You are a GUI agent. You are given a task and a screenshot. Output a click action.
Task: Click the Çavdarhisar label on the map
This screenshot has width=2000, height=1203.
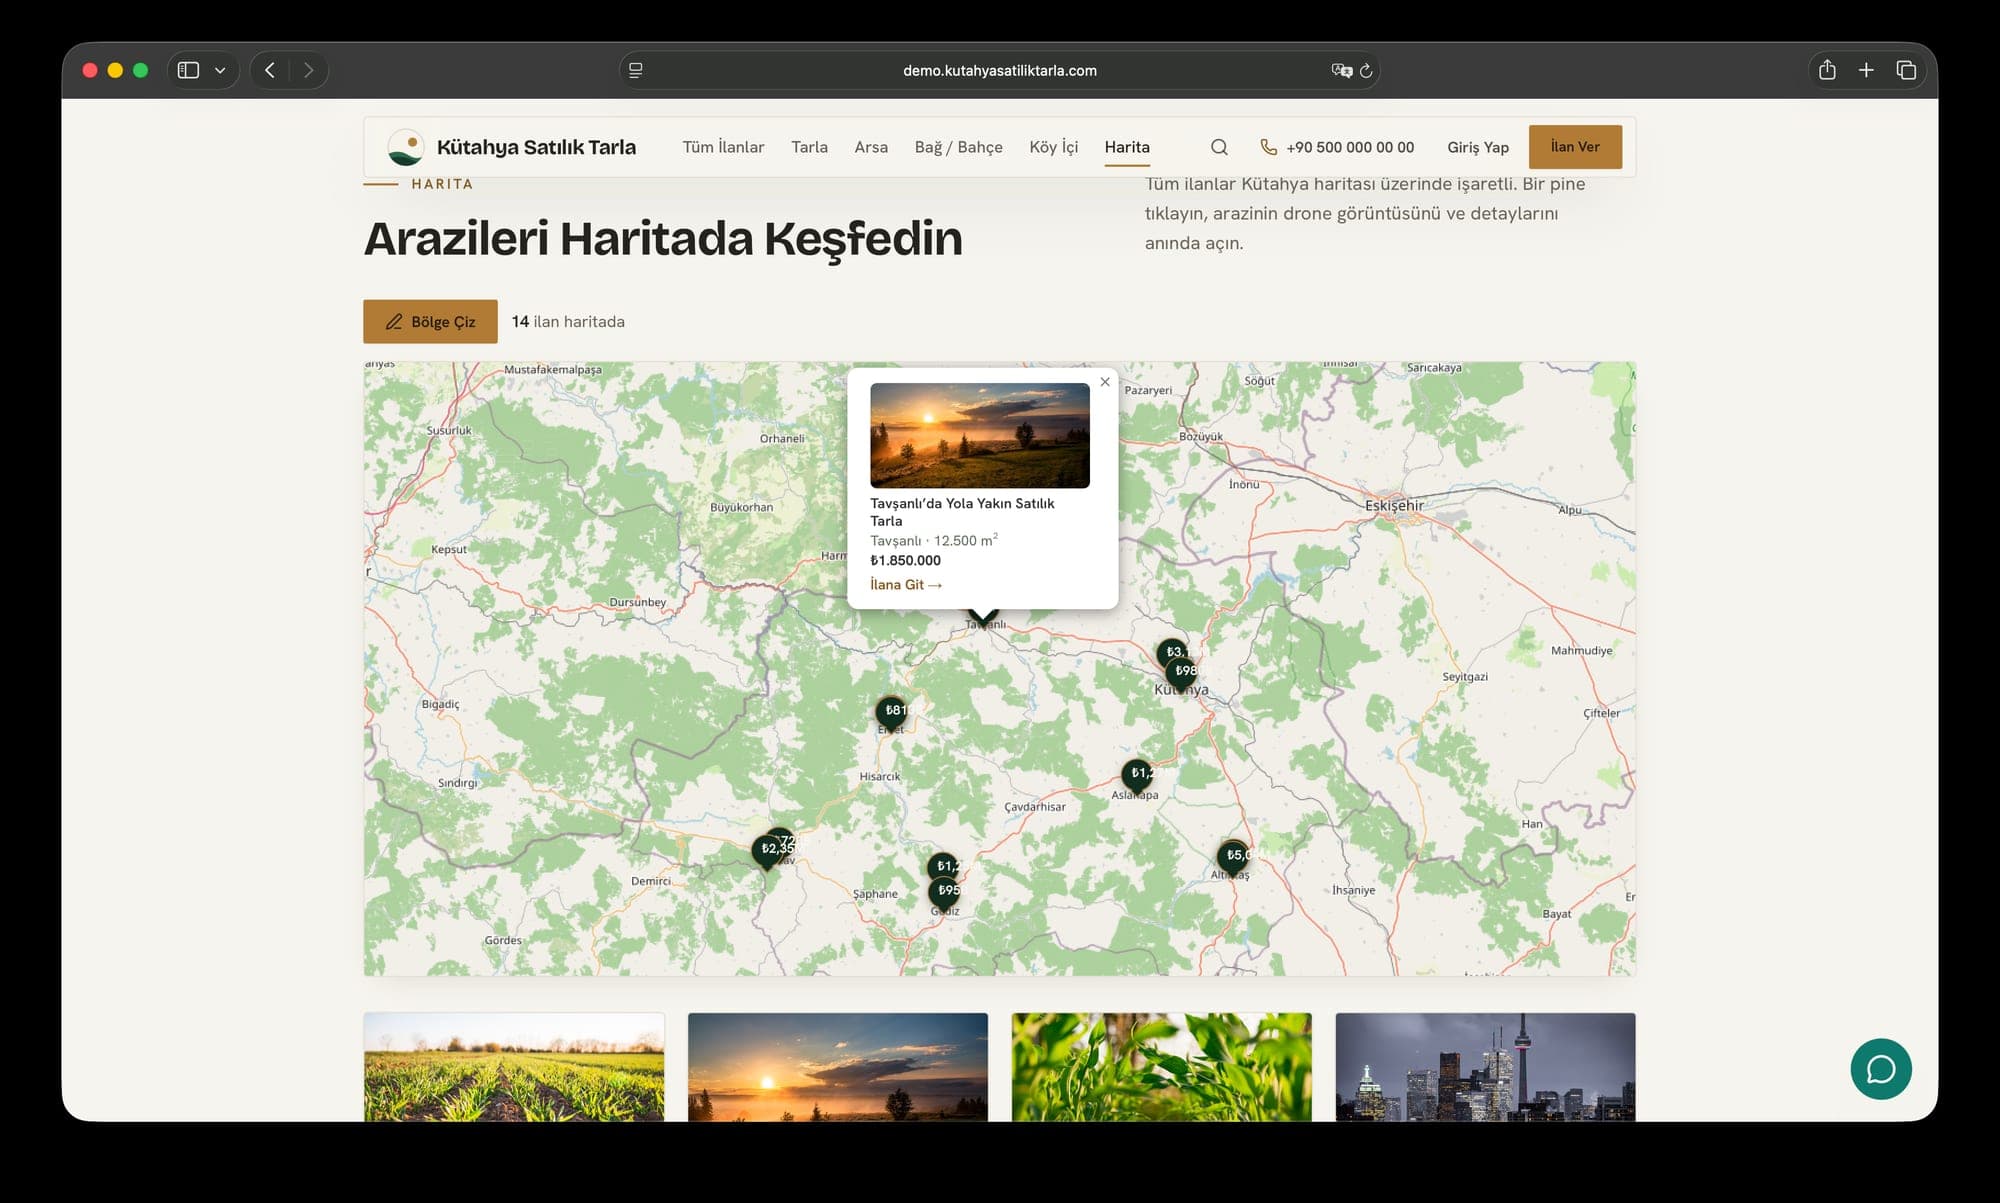[x=1035, y=807]
